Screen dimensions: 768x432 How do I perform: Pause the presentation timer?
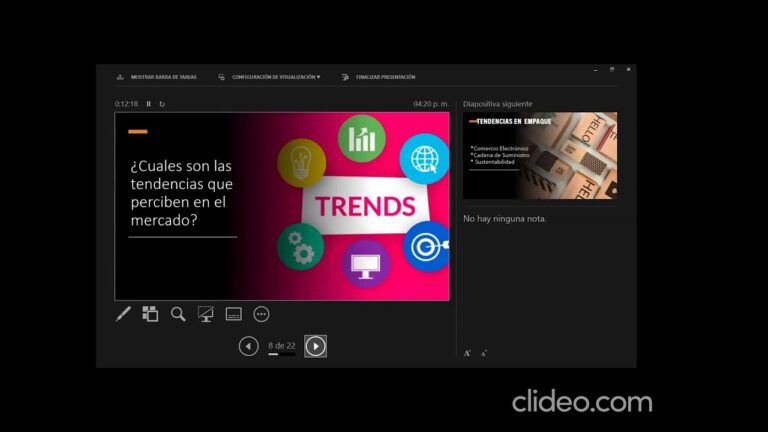148,104
